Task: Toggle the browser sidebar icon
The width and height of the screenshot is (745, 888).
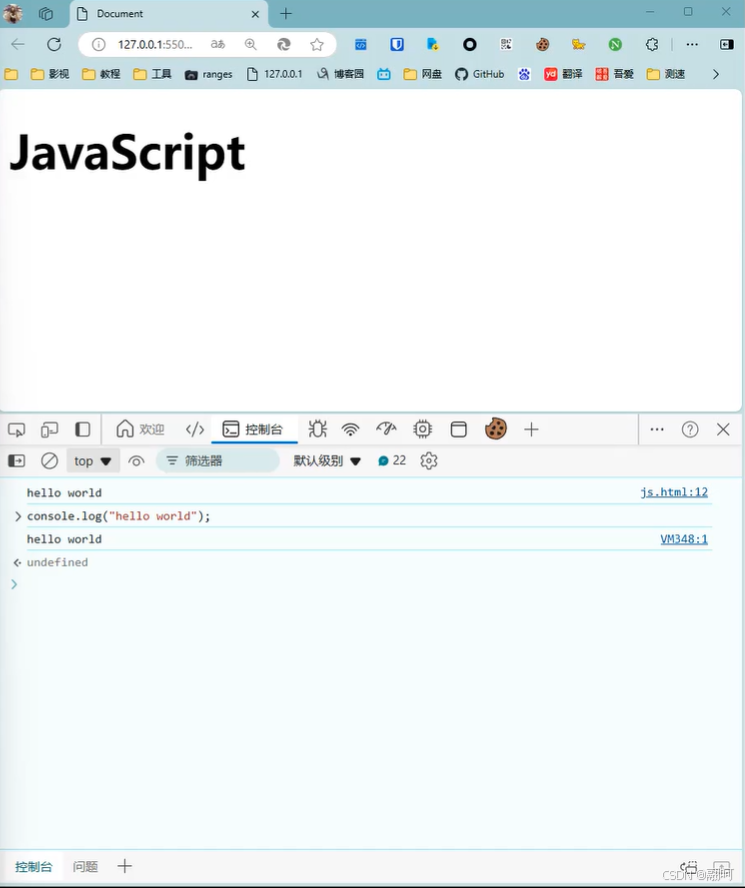Action: pos(727,44)
